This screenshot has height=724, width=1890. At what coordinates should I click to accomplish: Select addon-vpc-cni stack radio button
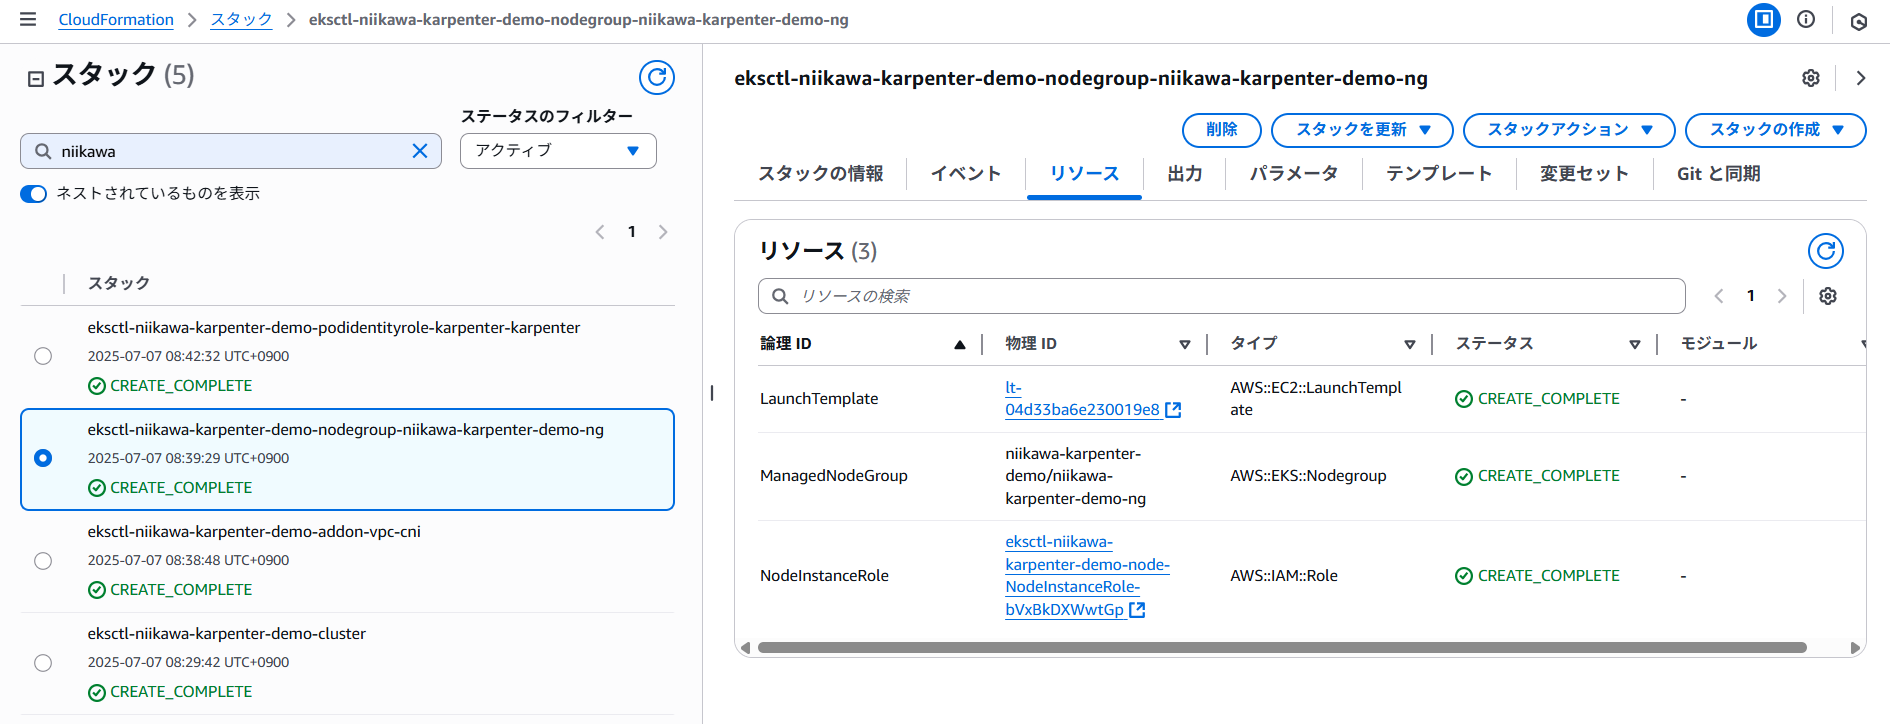(43, 561)
